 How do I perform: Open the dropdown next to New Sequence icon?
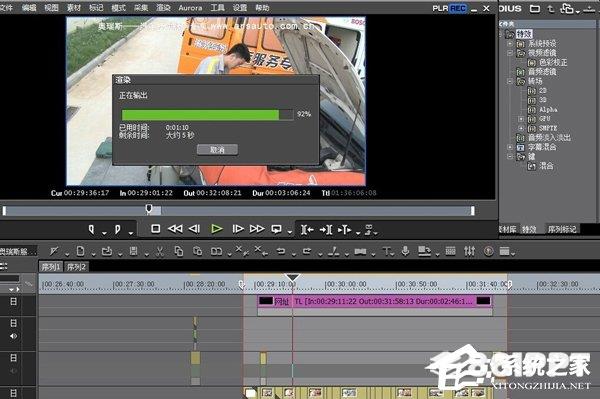click(93, 254)
